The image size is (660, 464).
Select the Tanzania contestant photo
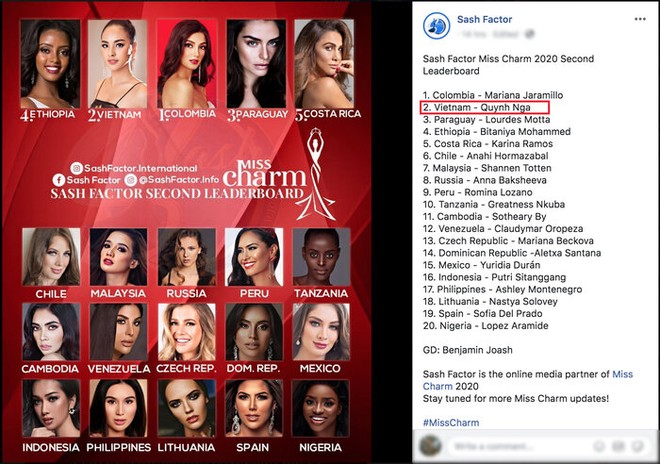[321, 257]
